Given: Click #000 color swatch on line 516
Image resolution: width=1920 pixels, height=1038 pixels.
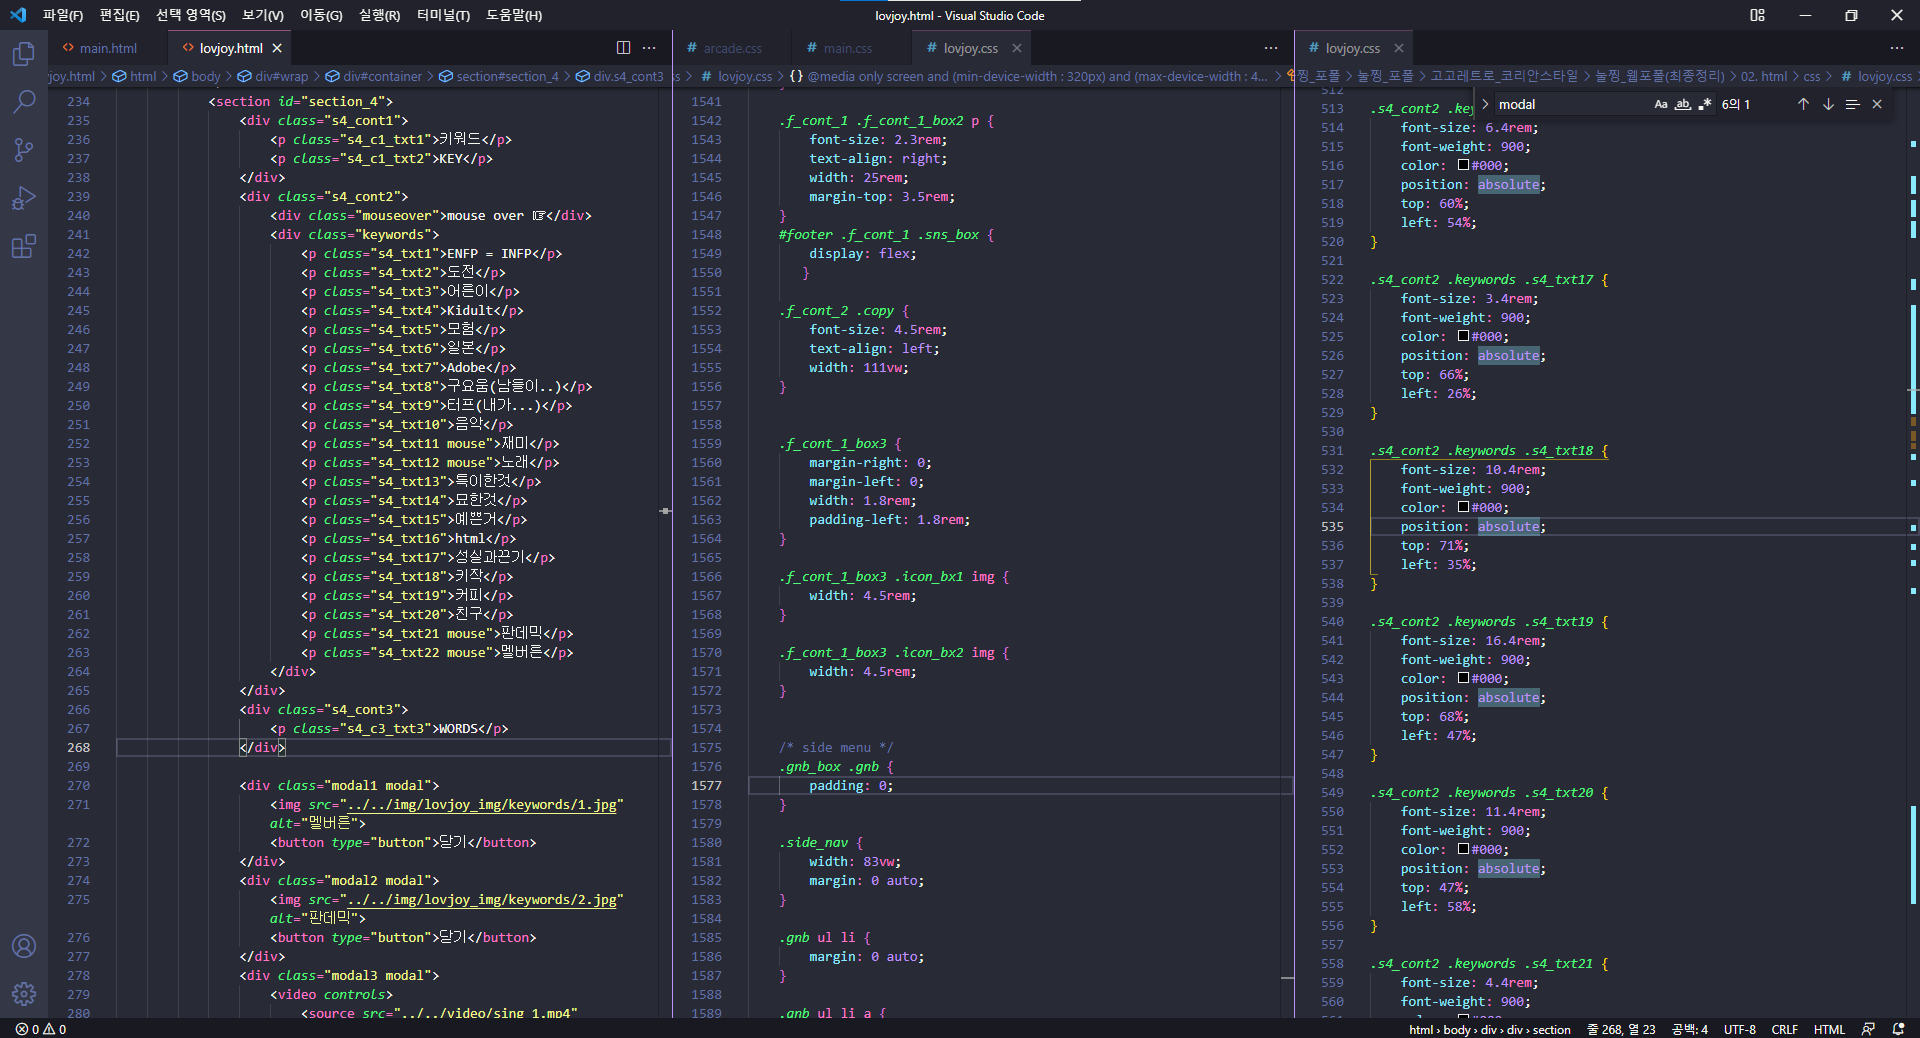Looking at the screenshot, I should click(1463, 165).
